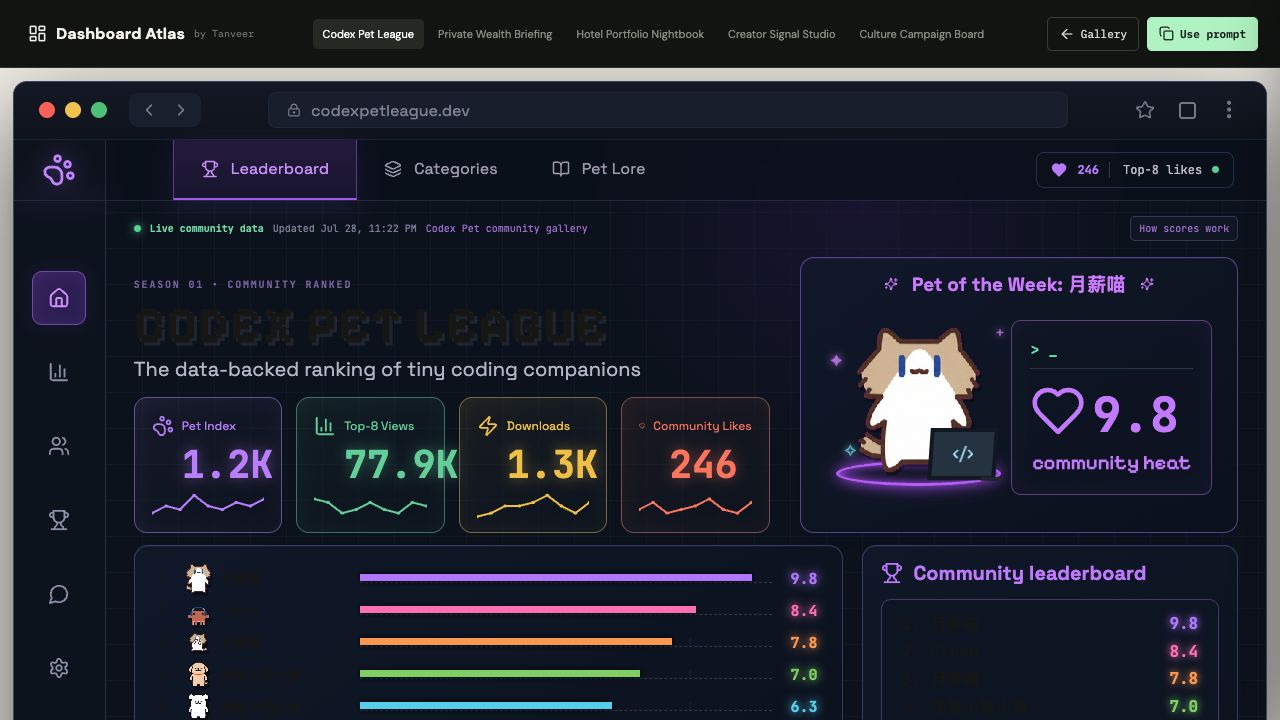
Task: Click the pet sprite in the 8.4 row
Action: [x=199, y=614]
